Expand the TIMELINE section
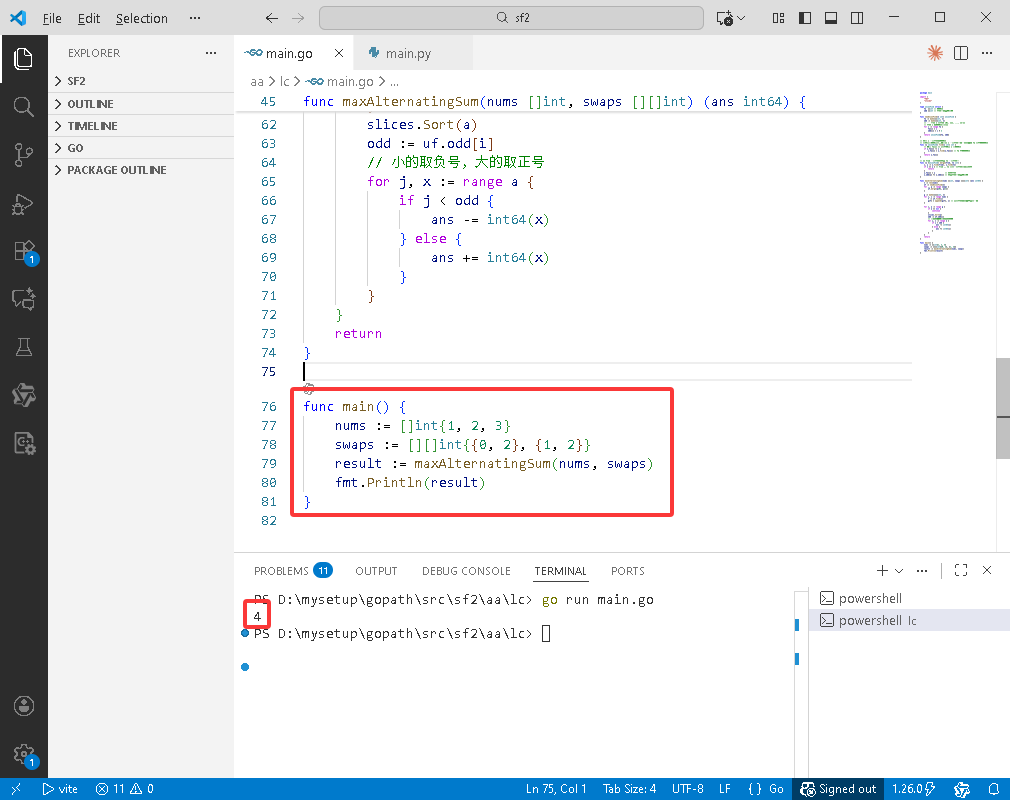This screenshot has height=800, width=1010. pyautogui.click(x=141, y=126)
